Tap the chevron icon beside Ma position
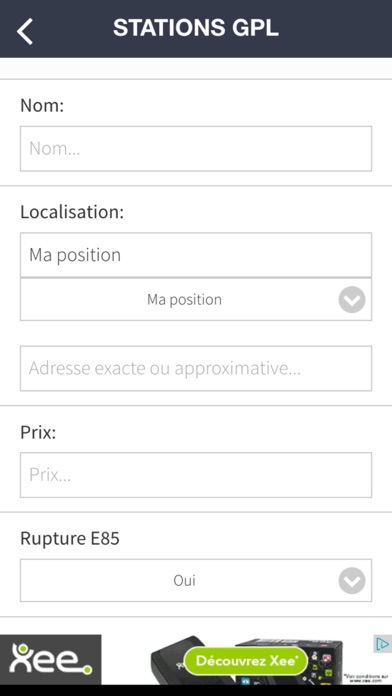392x696 pixels. coord(352,300)
